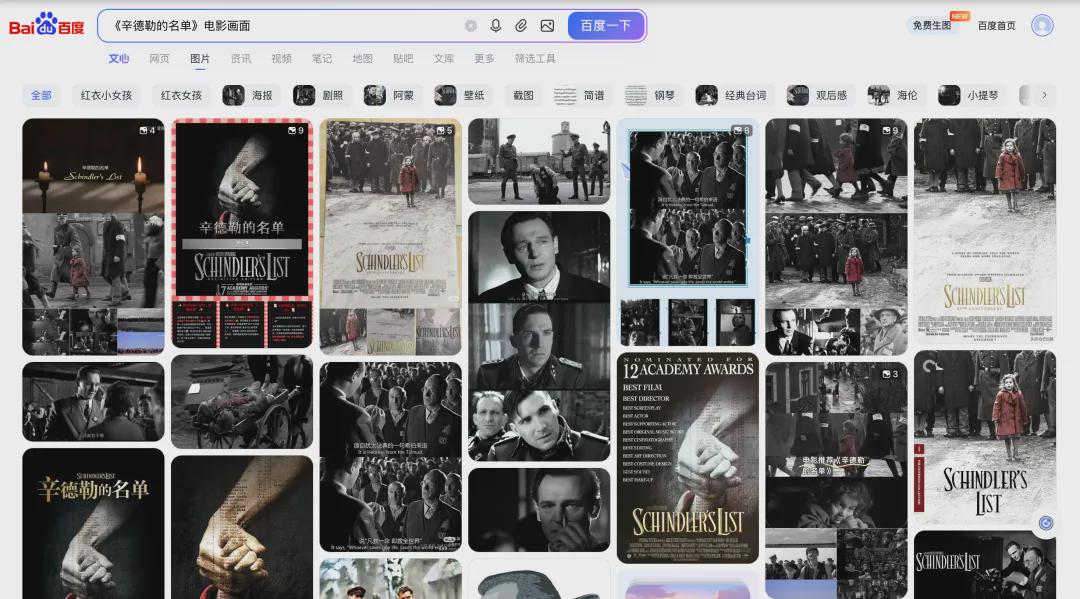The width and height of the screenshot is (1080, 599).
Task: Open Chinese title 辛德勒的名单 gold poster
Action: [93, 524]
